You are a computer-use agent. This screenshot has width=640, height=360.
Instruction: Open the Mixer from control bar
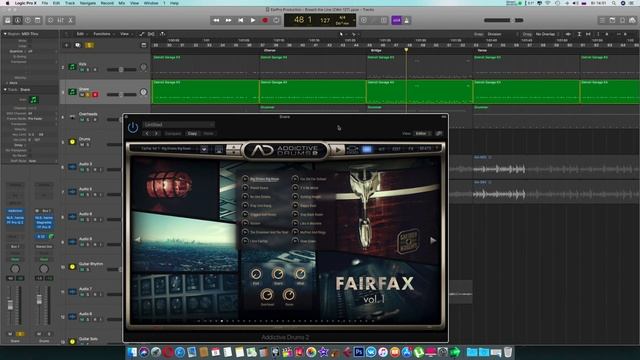point(60,20)
